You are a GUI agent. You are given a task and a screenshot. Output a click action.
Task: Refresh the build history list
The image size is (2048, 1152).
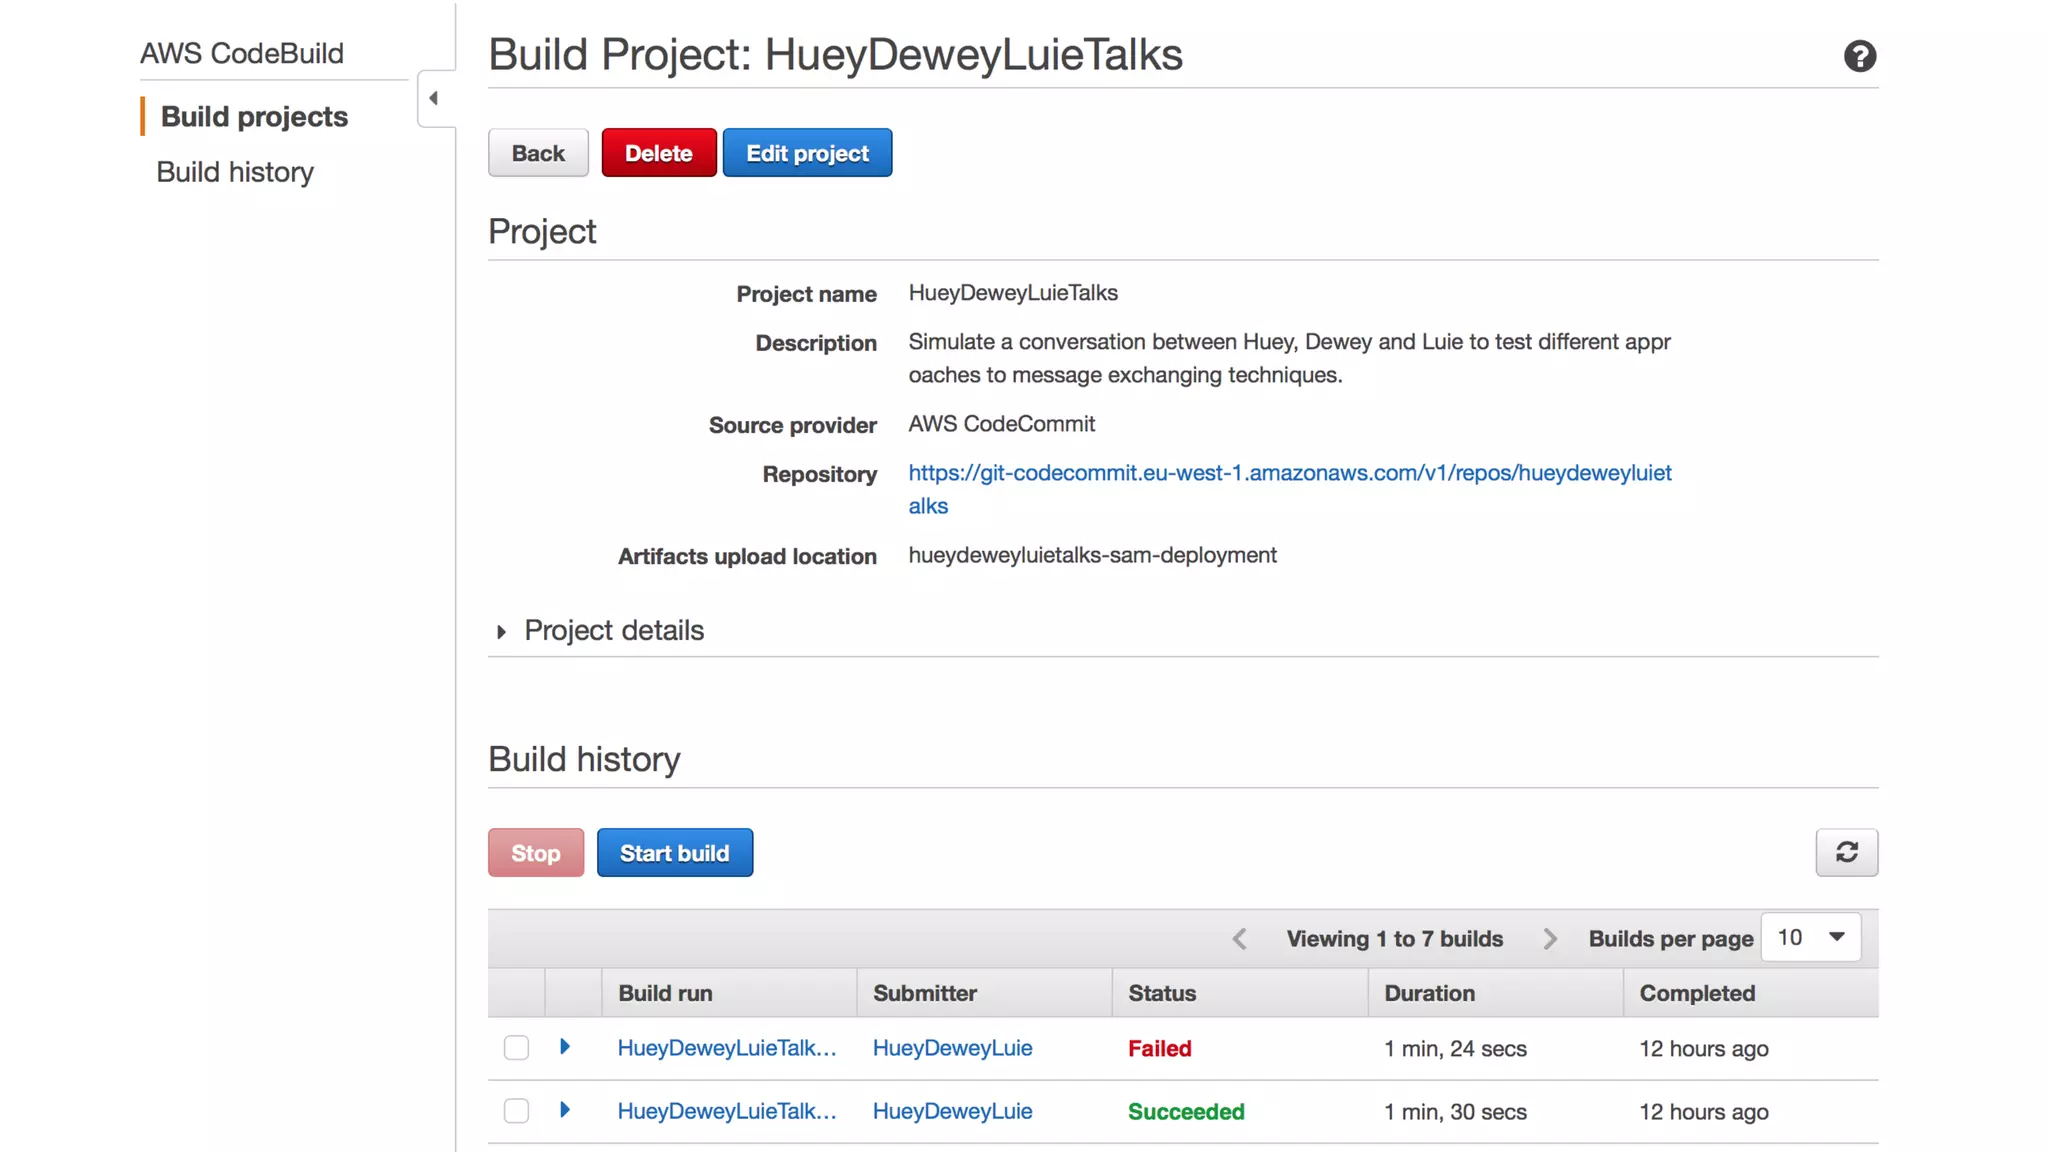(1846, 852)
